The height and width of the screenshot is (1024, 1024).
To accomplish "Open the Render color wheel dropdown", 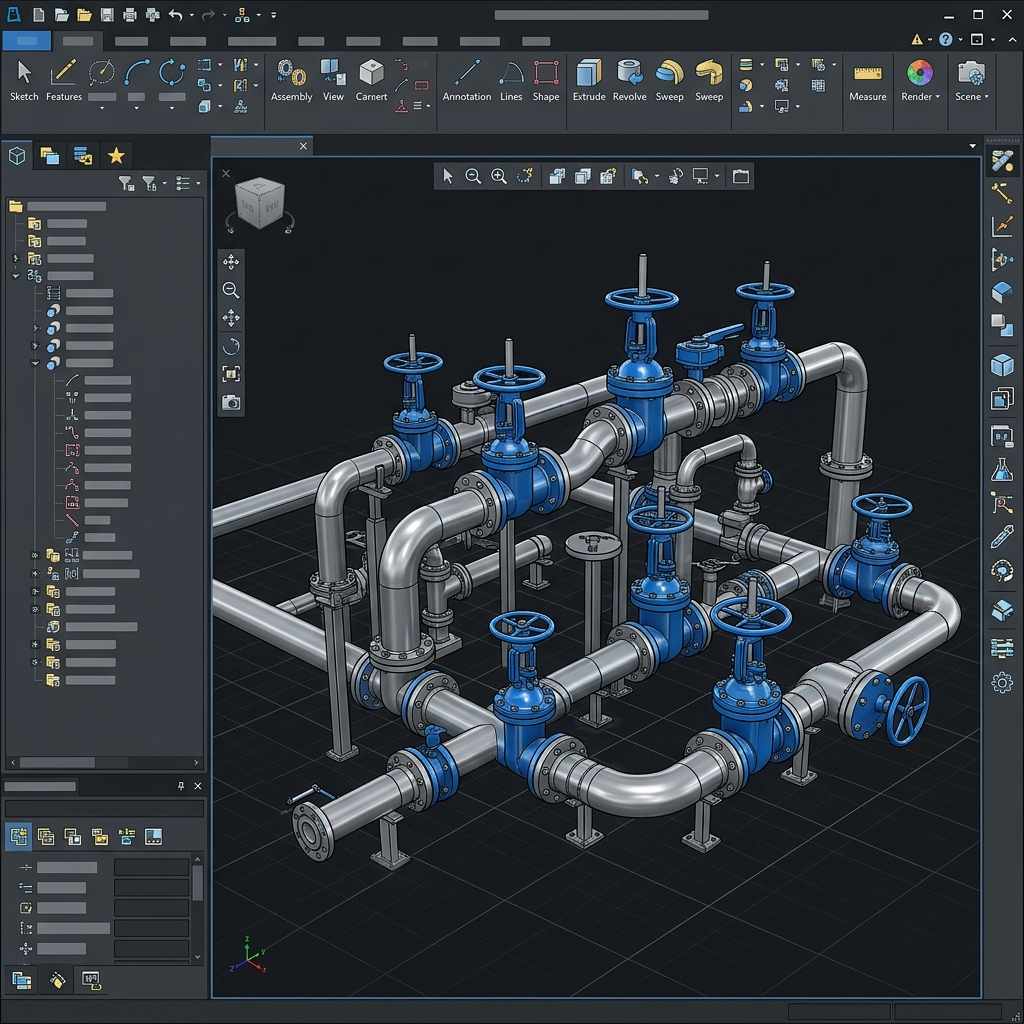I will tap(920, 81).
